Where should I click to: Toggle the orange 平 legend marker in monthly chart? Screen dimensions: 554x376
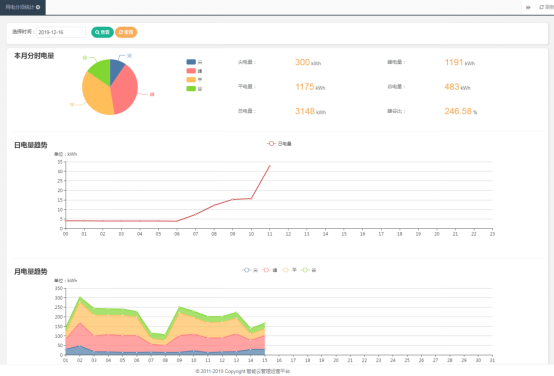(289, 270)
